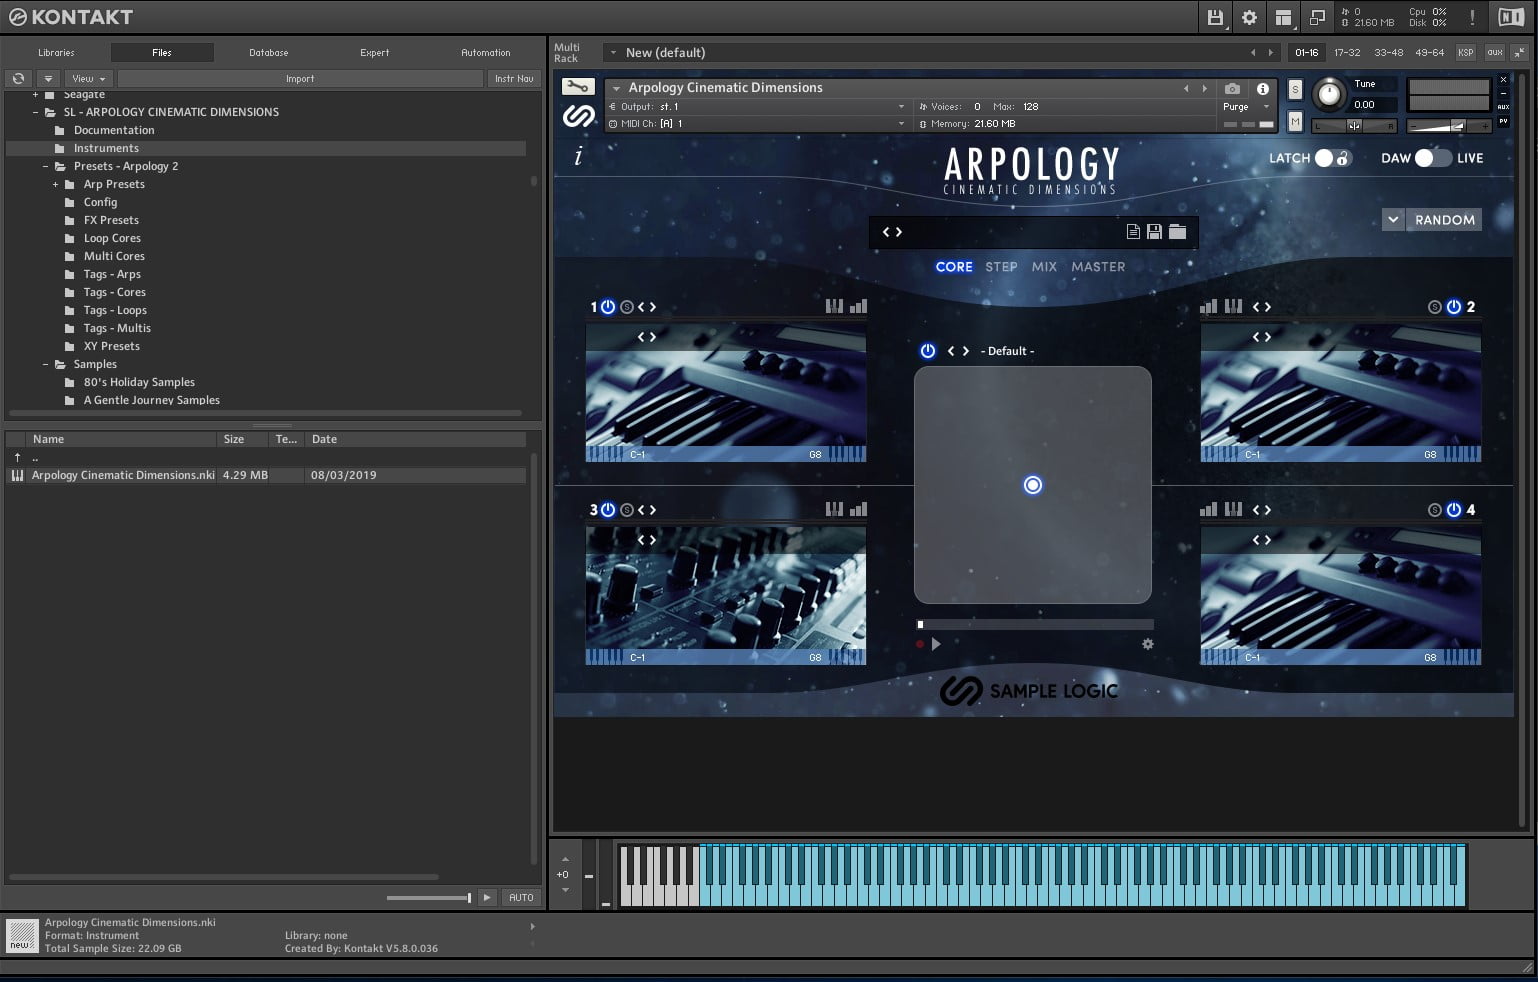Show instrument info with the i icon

(x=1263, y=88)
